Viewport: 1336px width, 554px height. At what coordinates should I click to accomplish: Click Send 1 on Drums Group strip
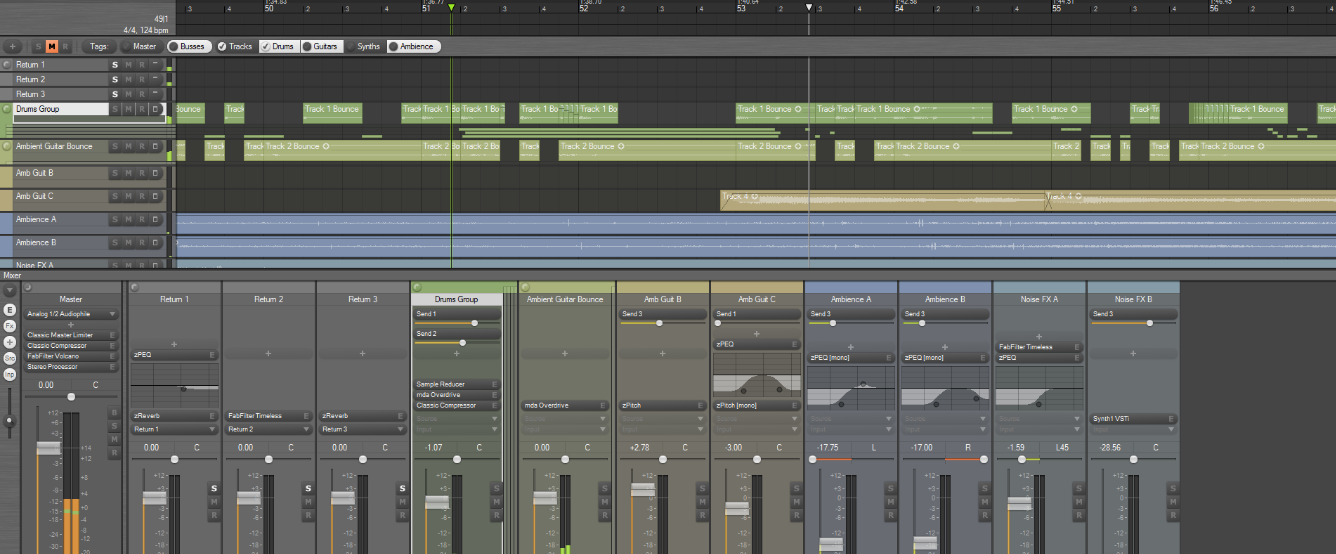point(456,314)
